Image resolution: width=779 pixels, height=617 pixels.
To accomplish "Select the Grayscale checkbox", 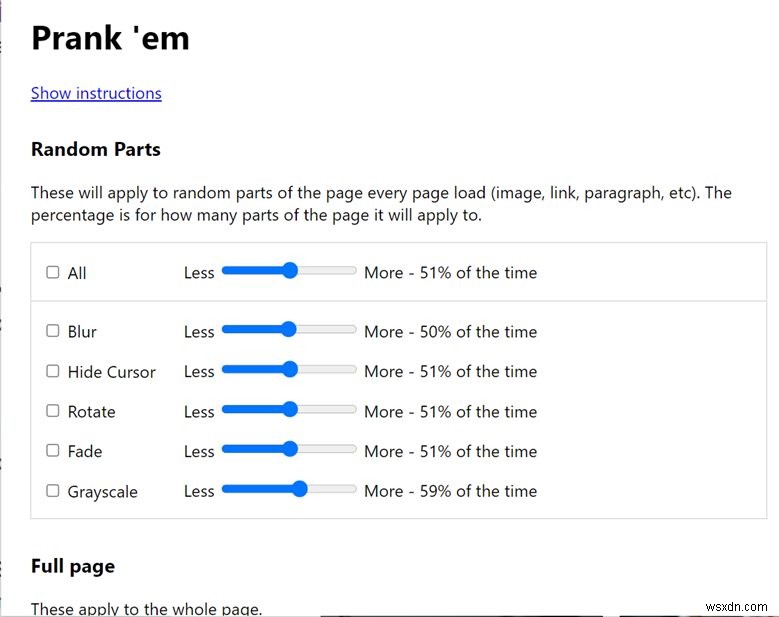I will [53, 491].
